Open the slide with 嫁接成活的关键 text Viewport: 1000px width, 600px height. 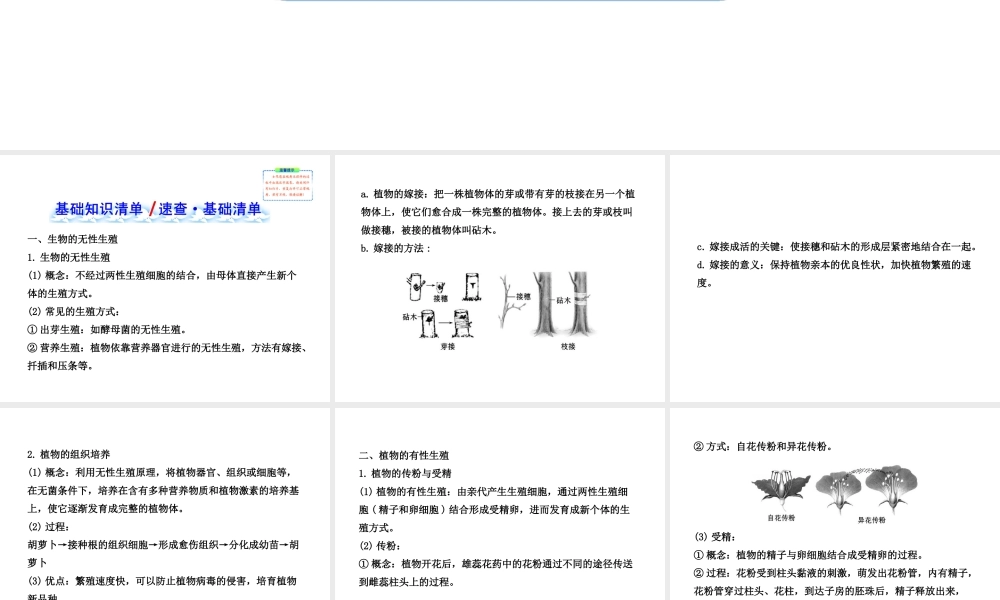[x=835, y=278]
